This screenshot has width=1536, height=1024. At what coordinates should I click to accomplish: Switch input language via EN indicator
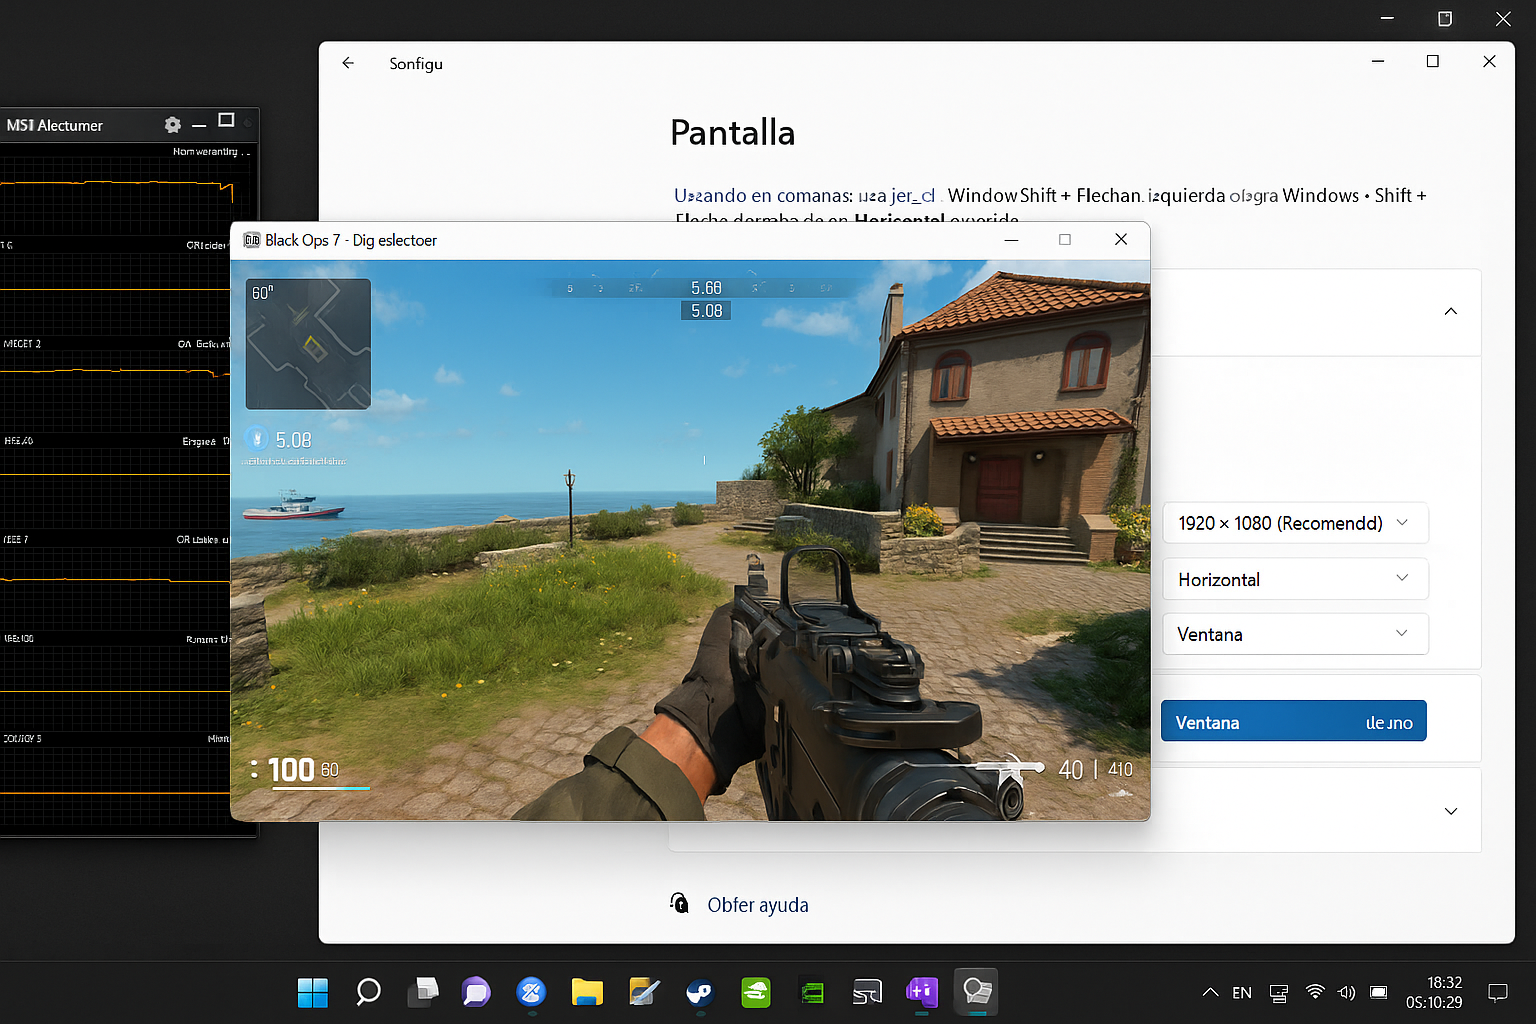point(1241,992)
